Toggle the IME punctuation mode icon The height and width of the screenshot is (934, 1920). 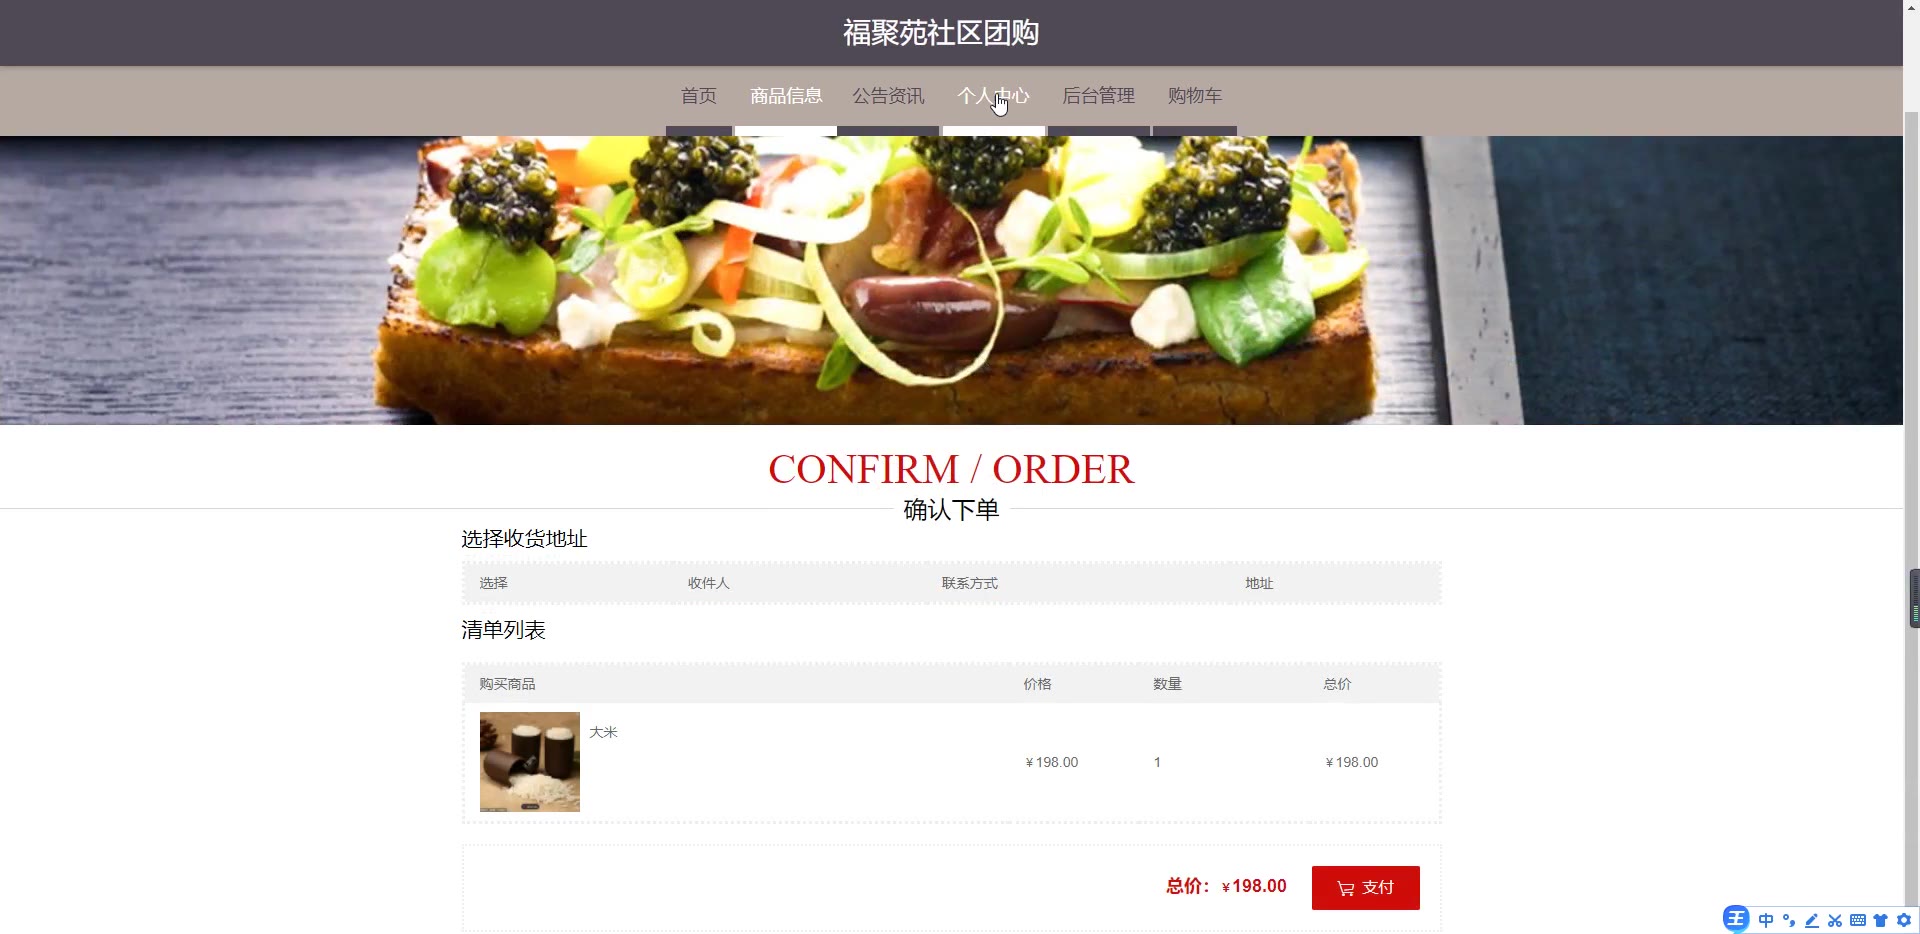[x=1789, y=920]
